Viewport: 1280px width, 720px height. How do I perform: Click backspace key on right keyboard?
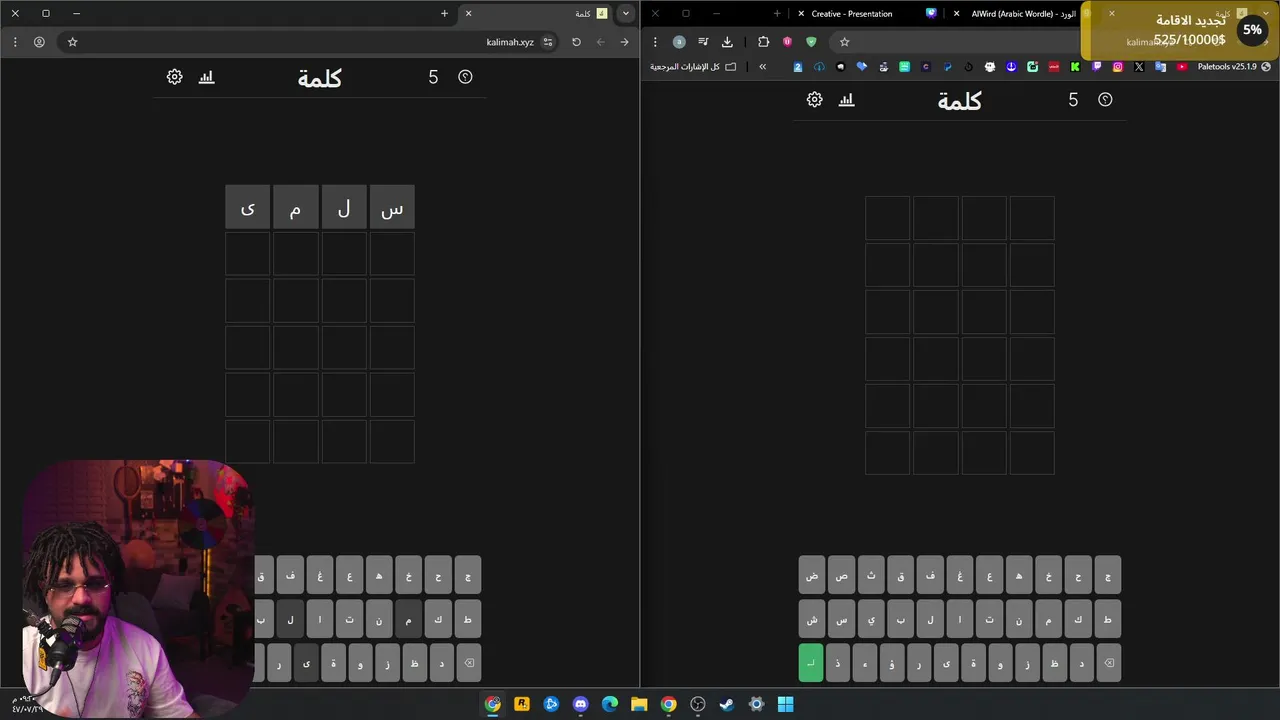(1108, 663)
